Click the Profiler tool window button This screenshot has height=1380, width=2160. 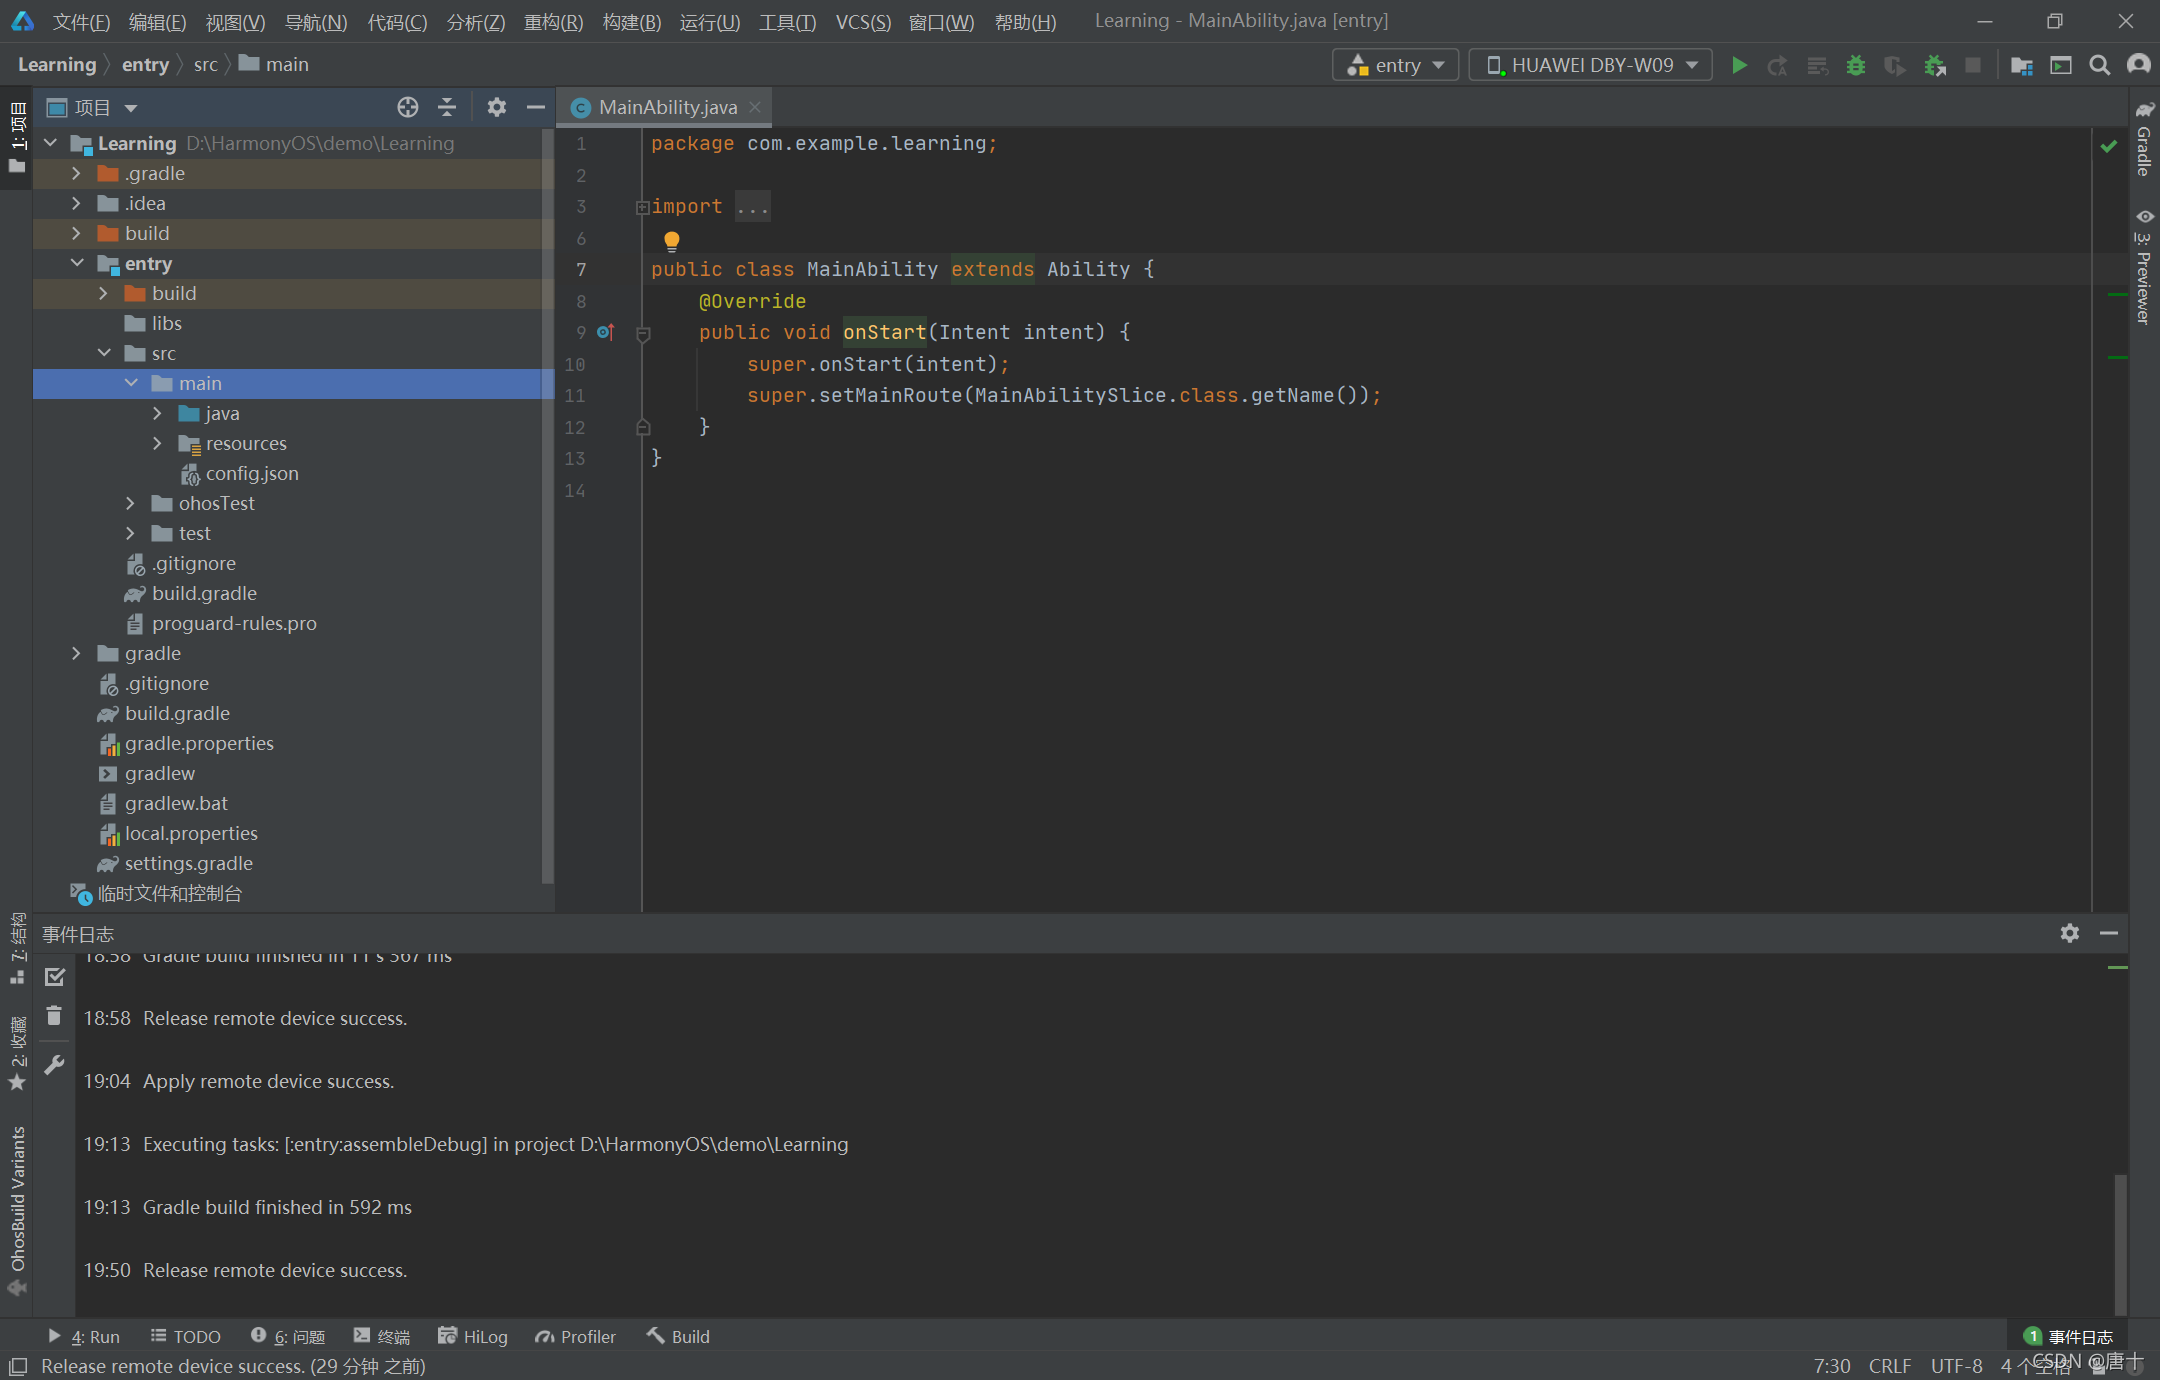[x=575, y=1336]
